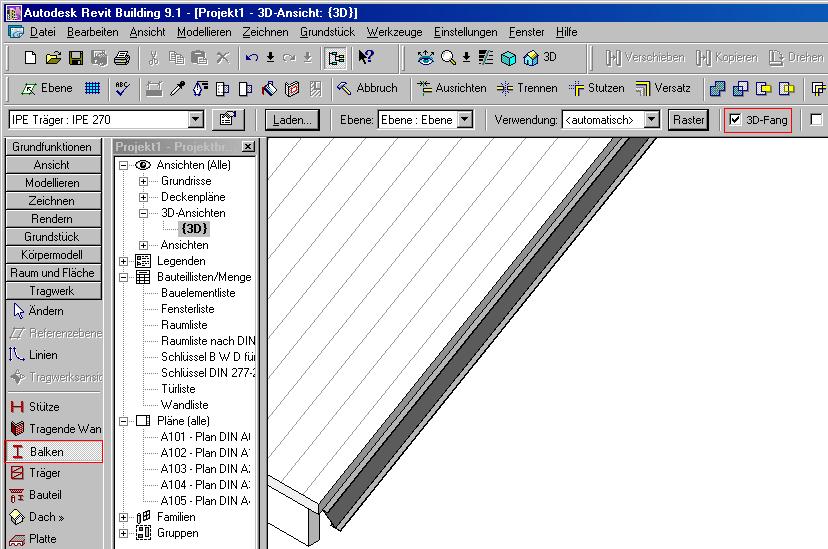
Task: Cut with the scissors icon
Action: click(x=154, y=58)
